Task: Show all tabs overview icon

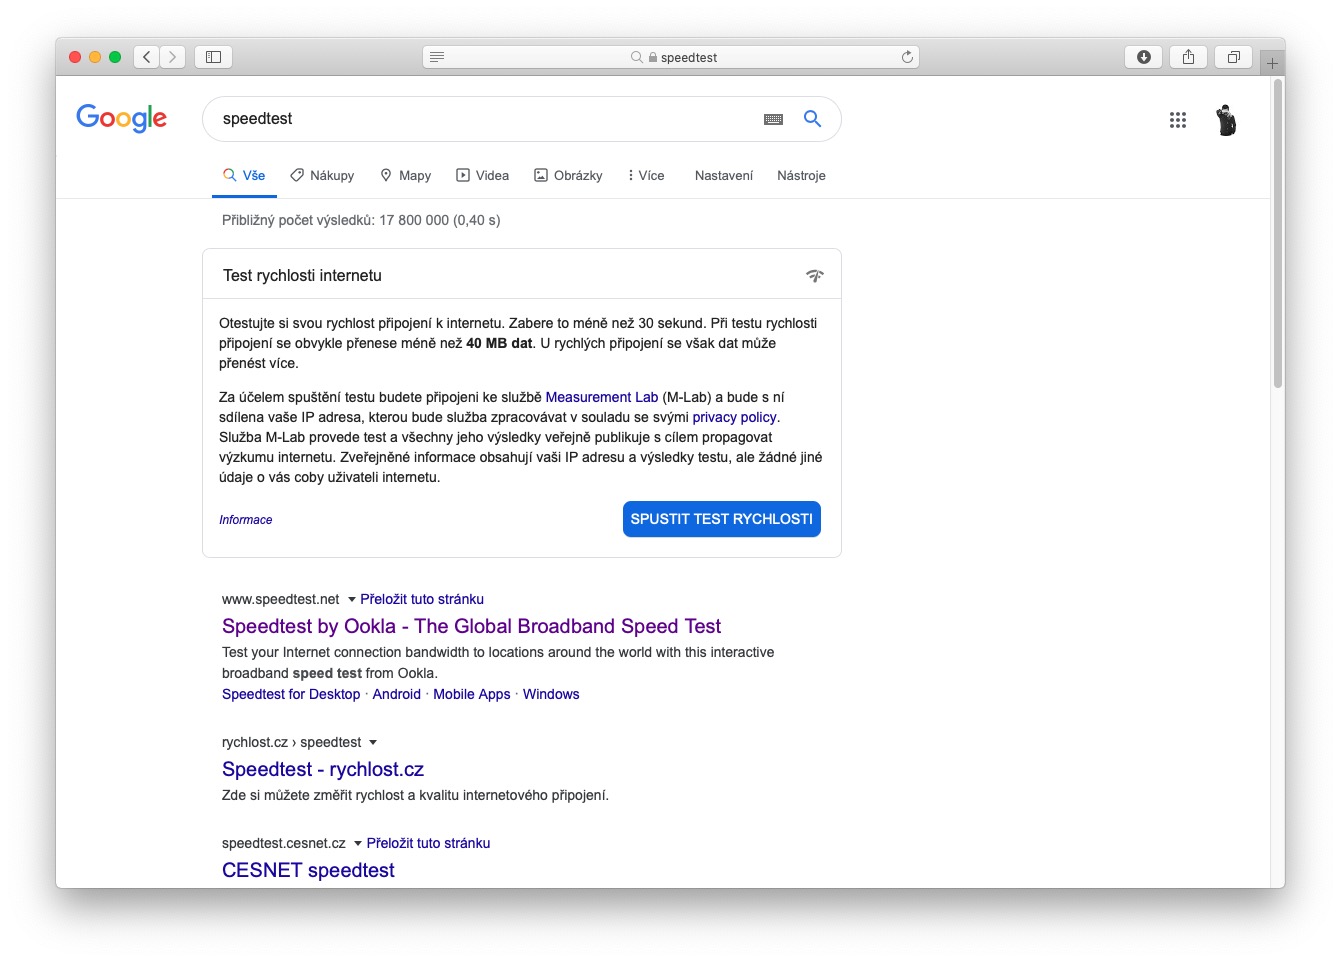Action: point(1233,57)
